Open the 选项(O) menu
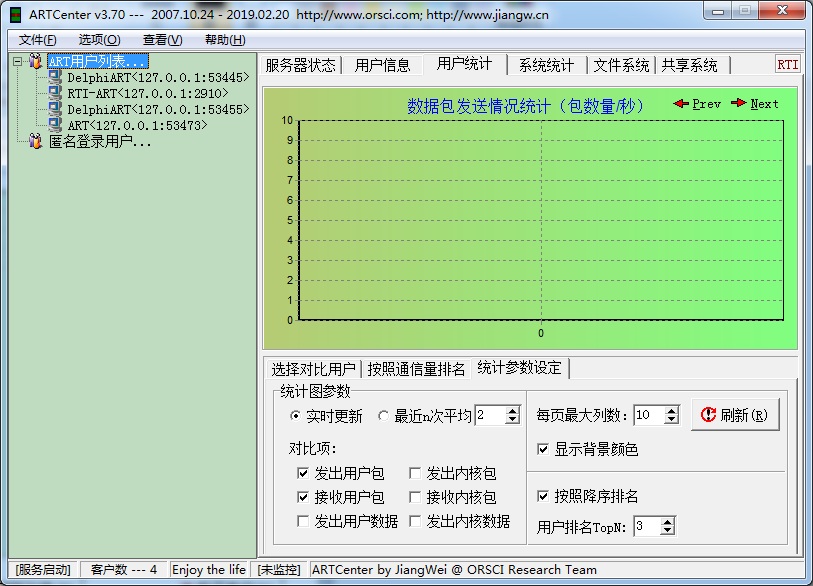 (99, 40)
